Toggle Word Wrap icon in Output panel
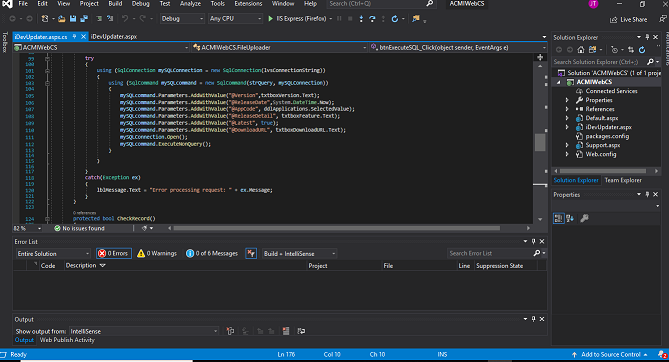The height and width of the screenshot is (362, 669). [x=301, y=331]
